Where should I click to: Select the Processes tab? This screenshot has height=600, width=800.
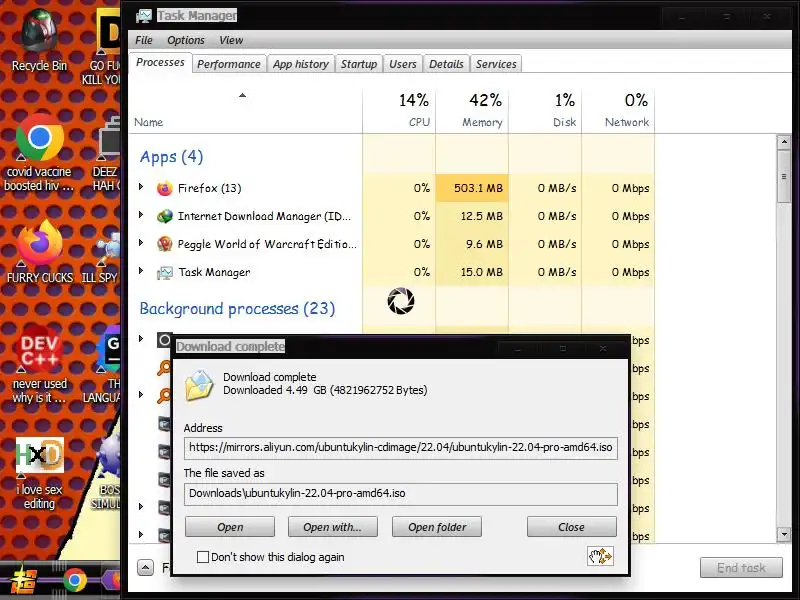[160, 63]
